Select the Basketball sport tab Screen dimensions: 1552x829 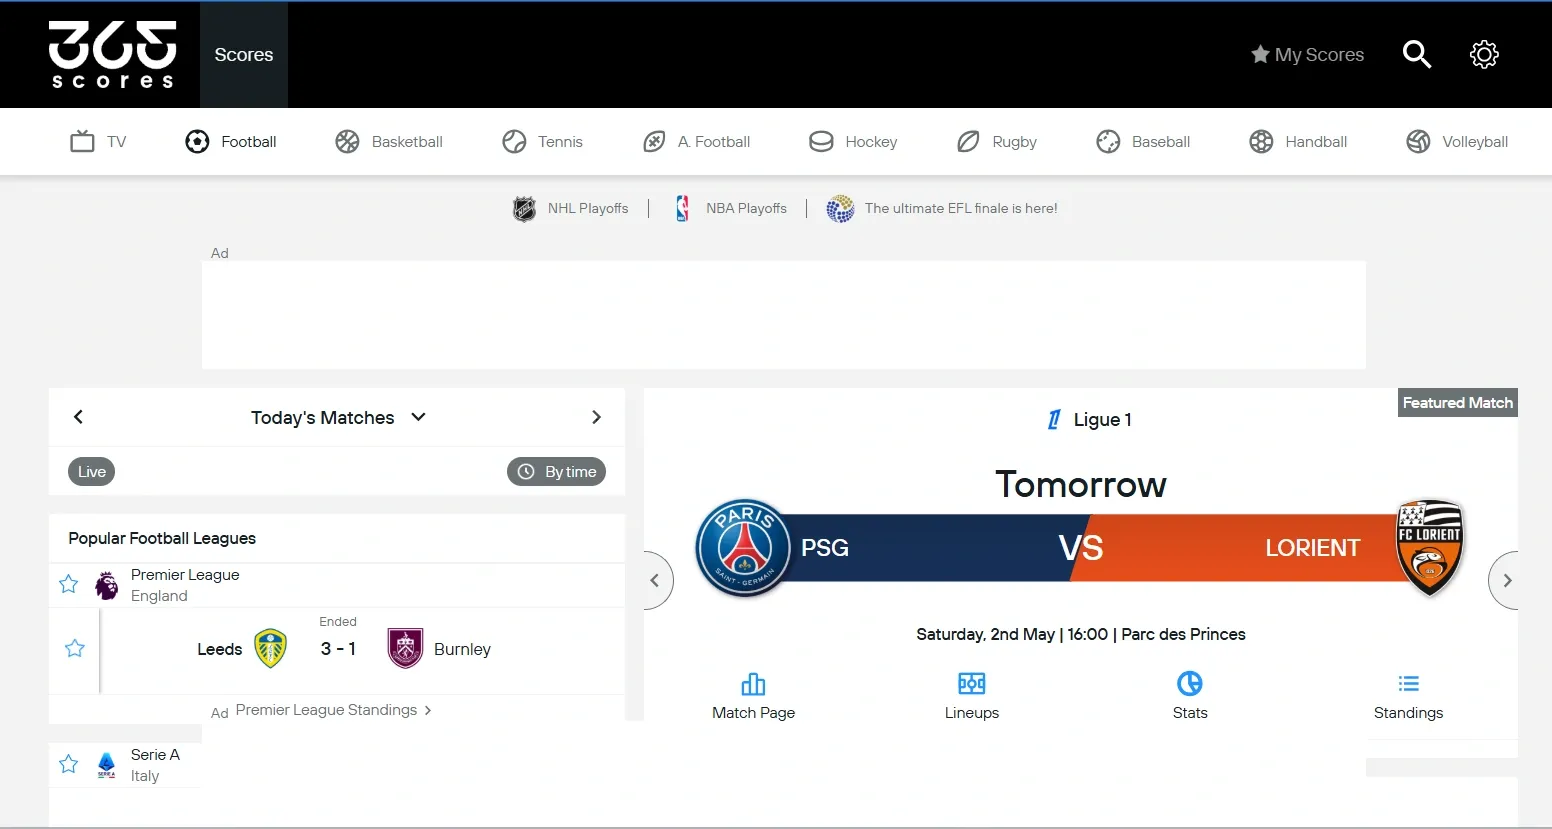point(389,141)
